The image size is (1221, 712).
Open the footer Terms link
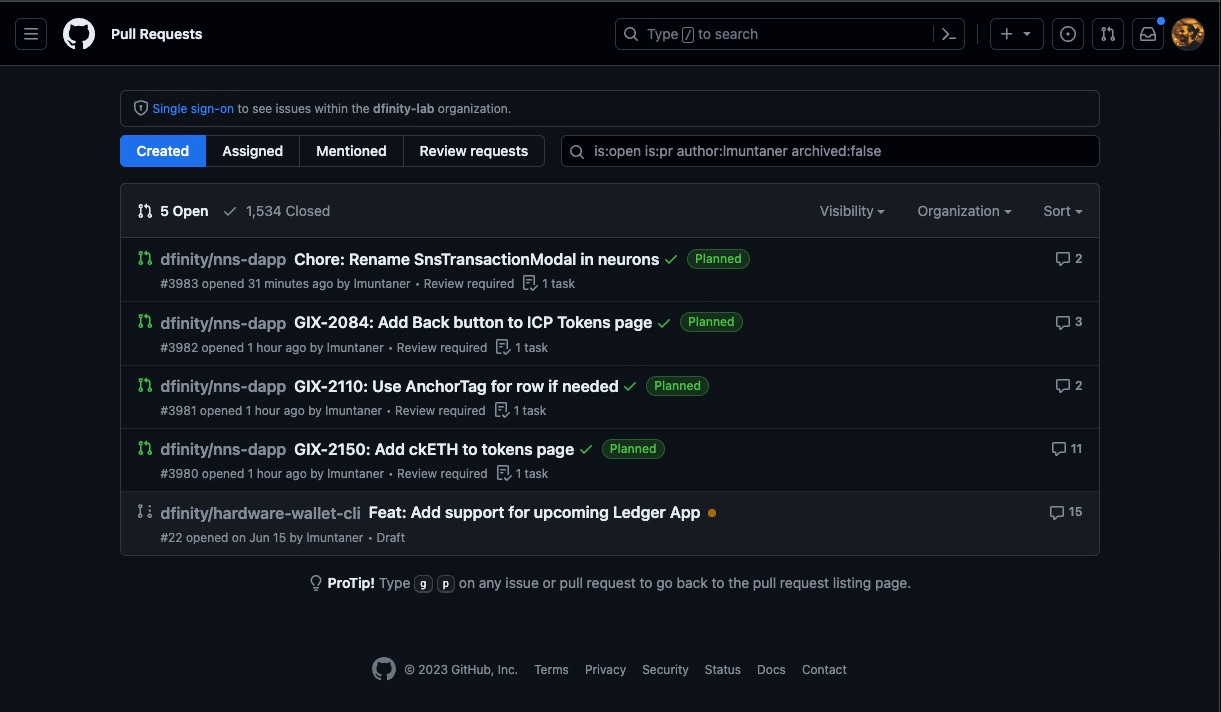551,670
